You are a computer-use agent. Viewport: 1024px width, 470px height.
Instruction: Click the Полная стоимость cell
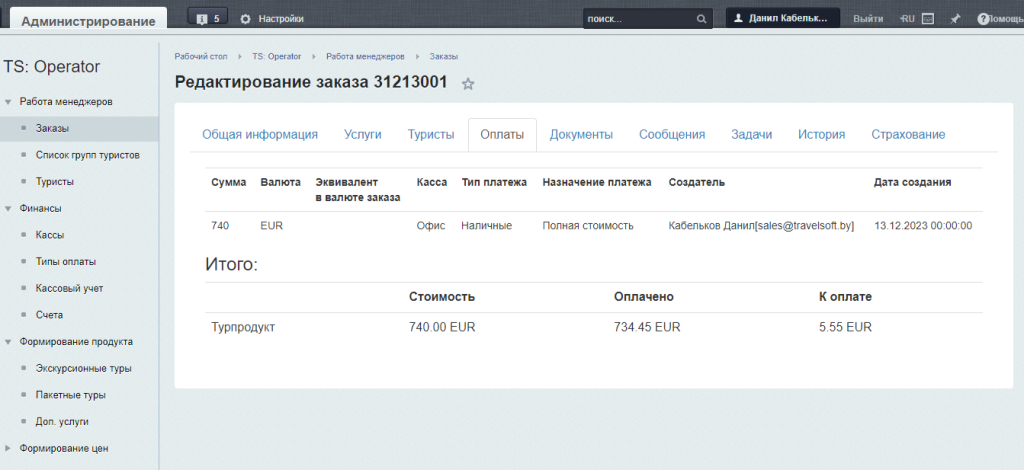click(588, 226)
